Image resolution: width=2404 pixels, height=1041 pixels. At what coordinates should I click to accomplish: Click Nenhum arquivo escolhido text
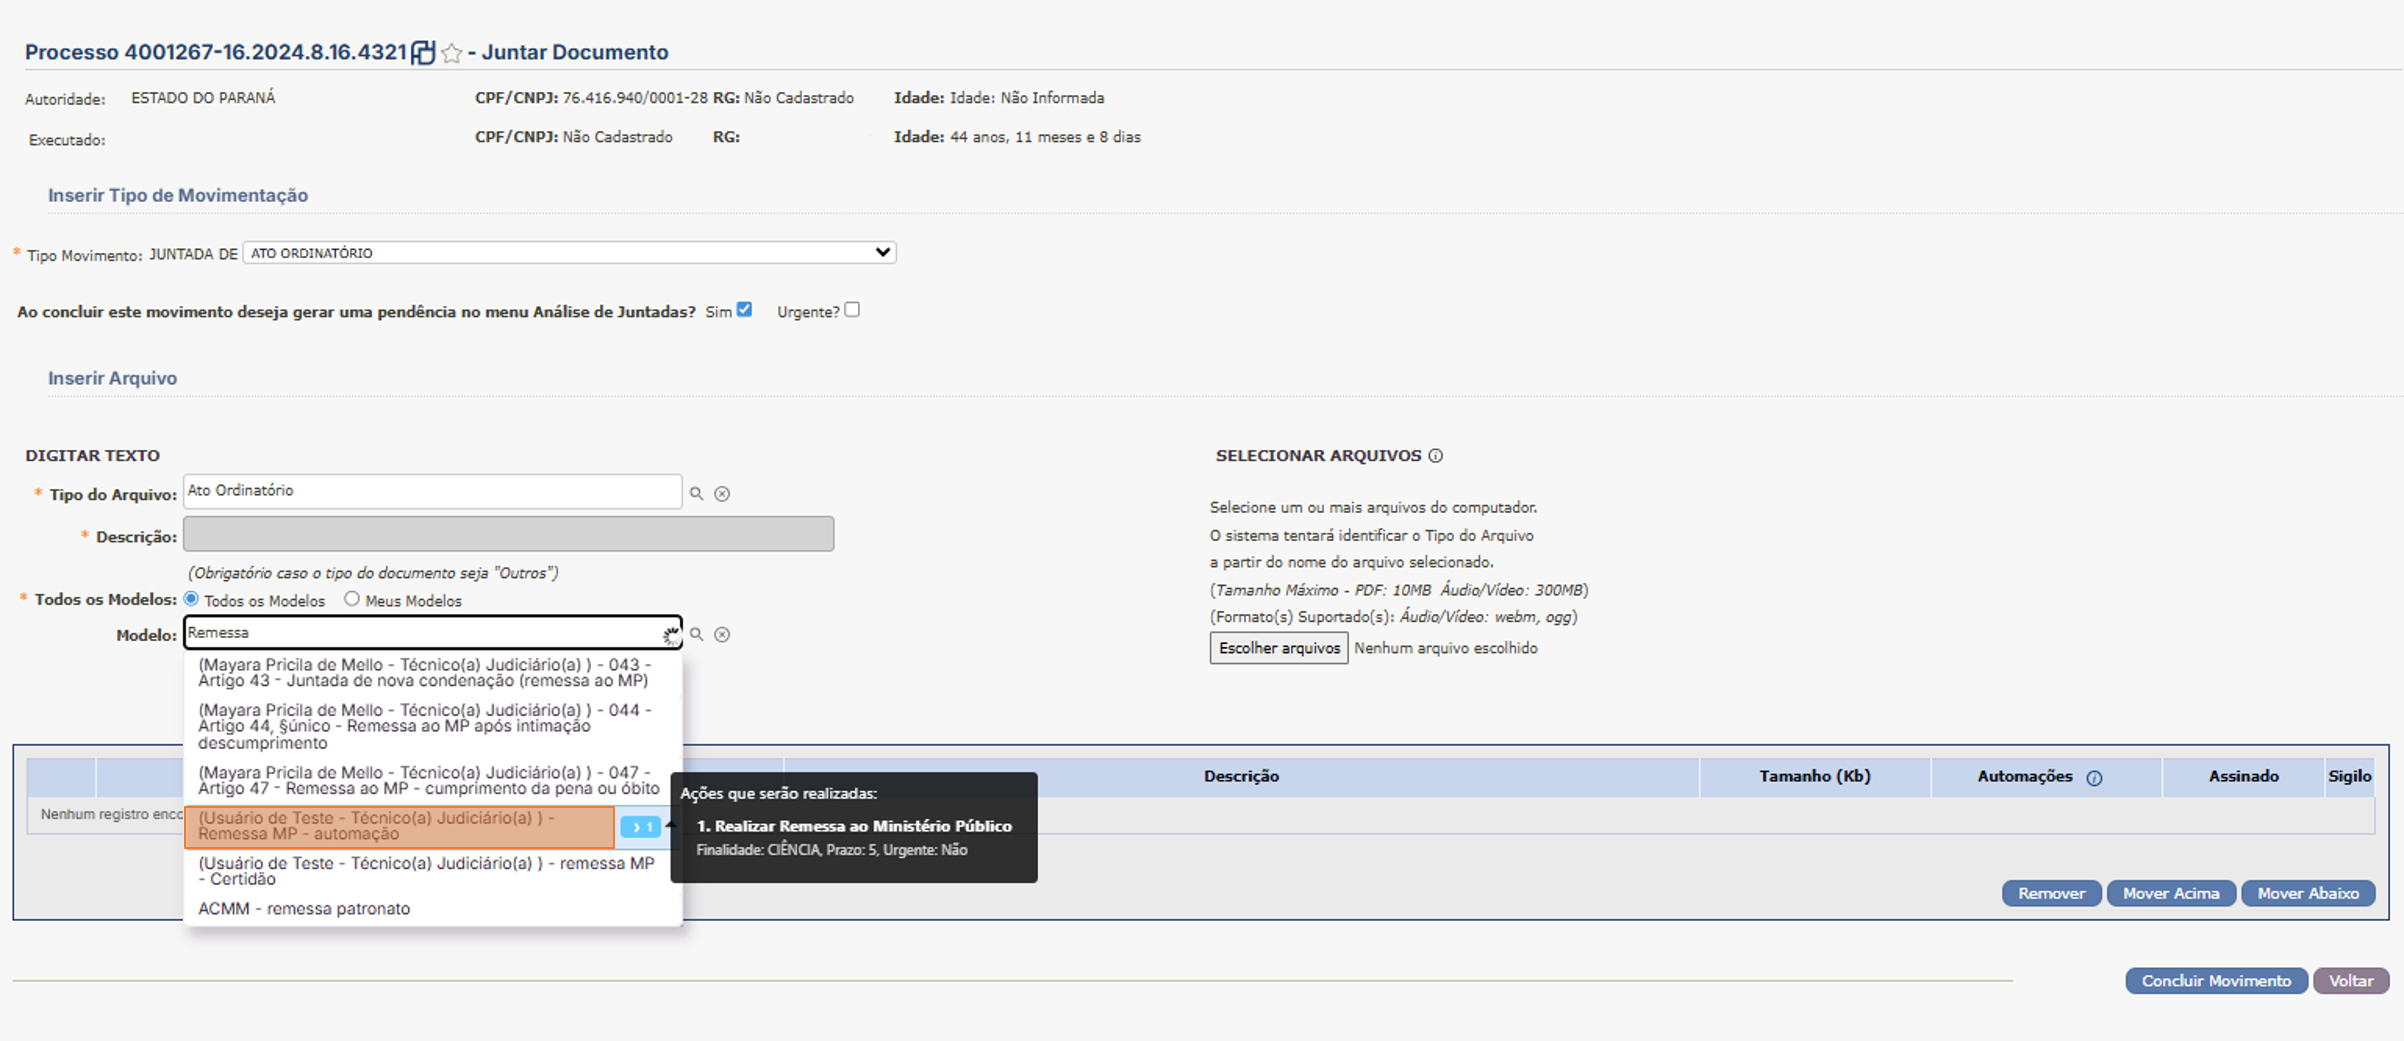(1446, 648)
